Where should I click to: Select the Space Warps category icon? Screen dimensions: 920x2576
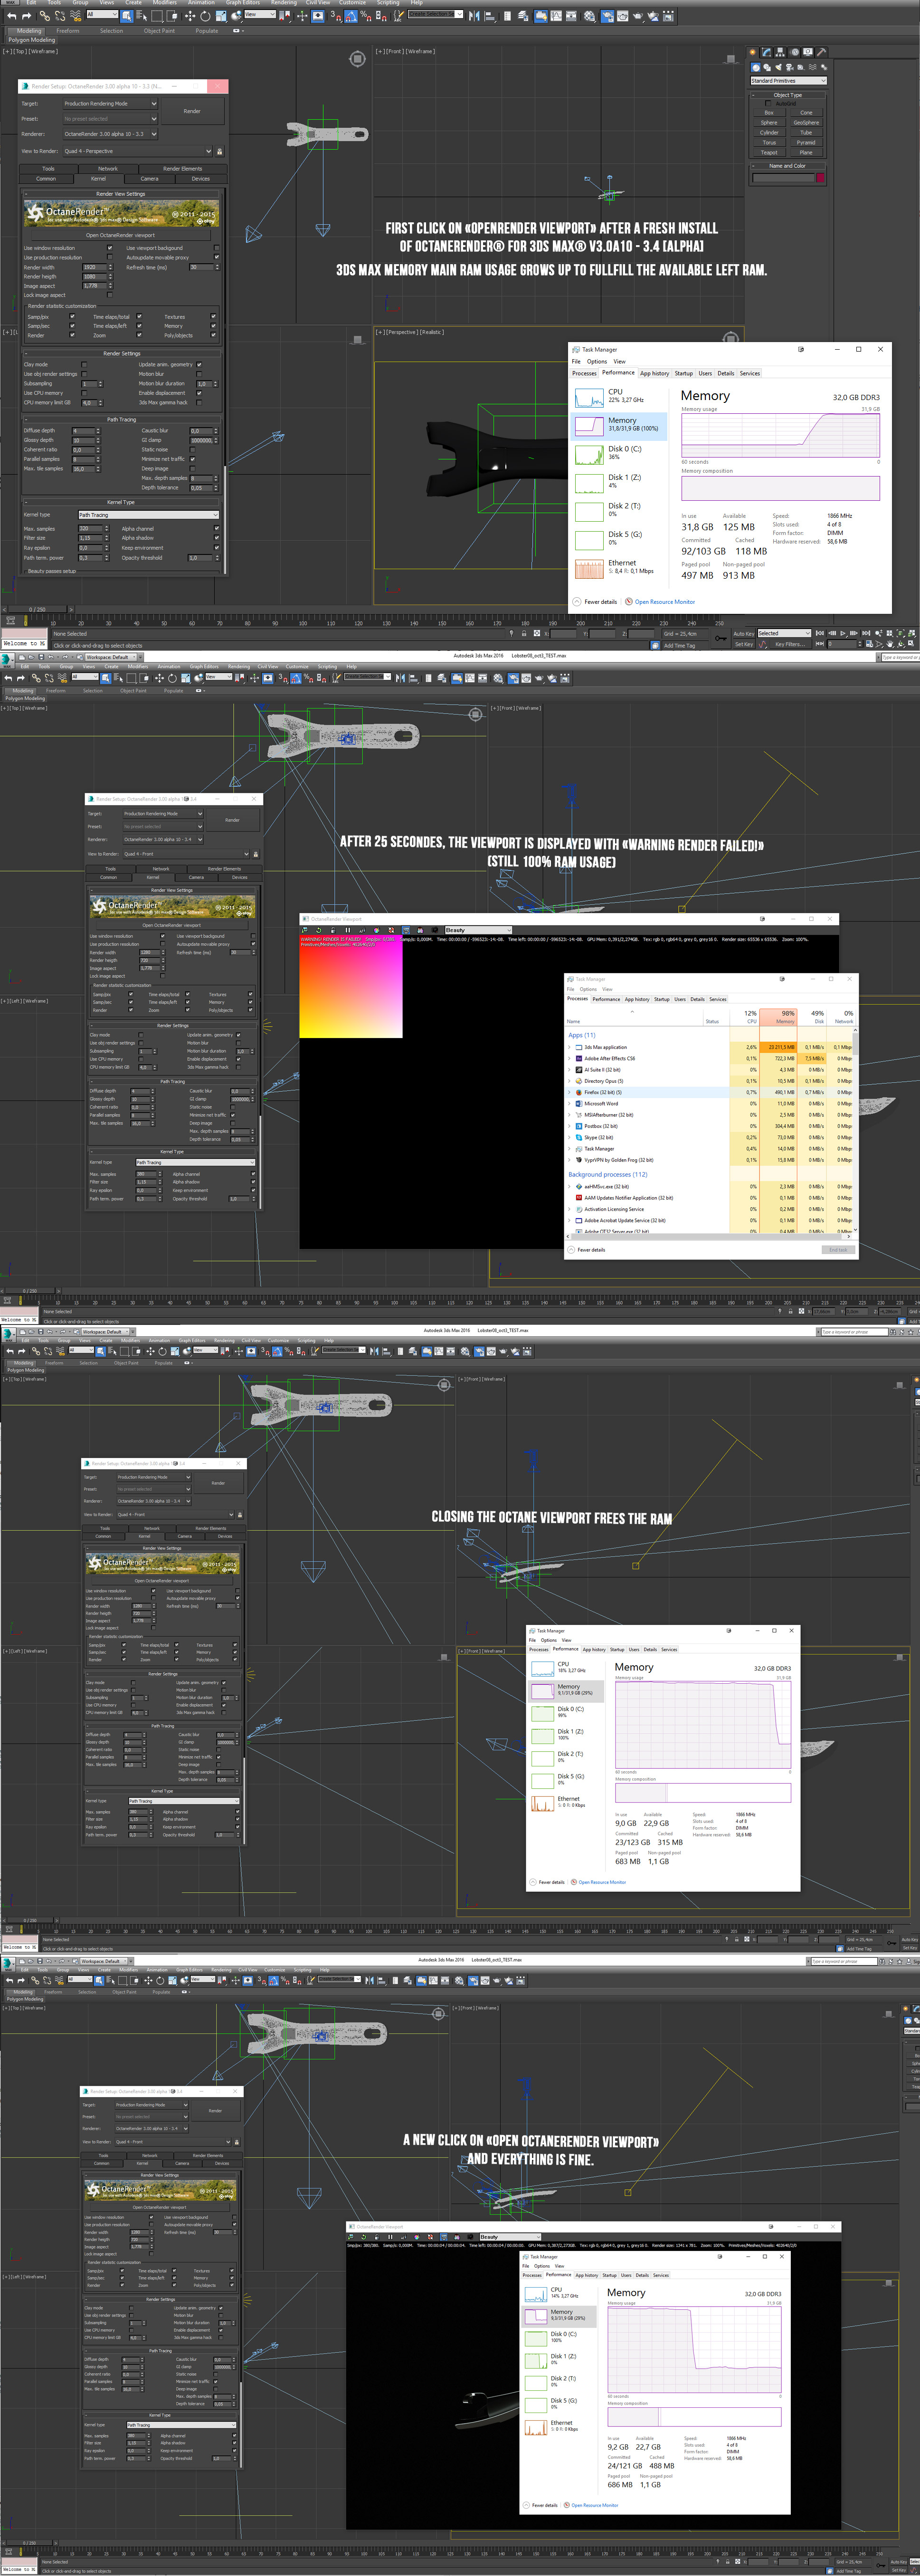pyautogui.click(x=813, y=68)
